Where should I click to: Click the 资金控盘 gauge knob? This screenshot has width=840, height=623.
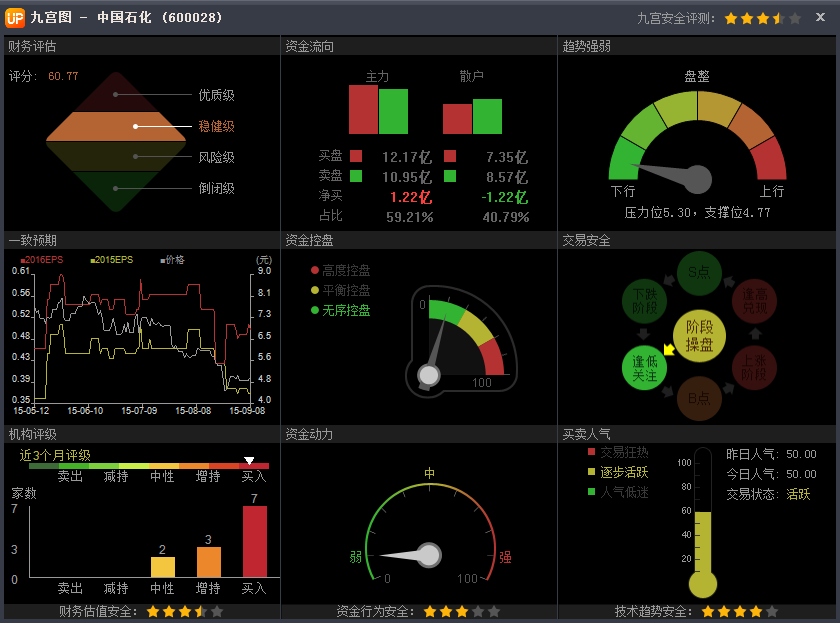click(x=429, y=375)
